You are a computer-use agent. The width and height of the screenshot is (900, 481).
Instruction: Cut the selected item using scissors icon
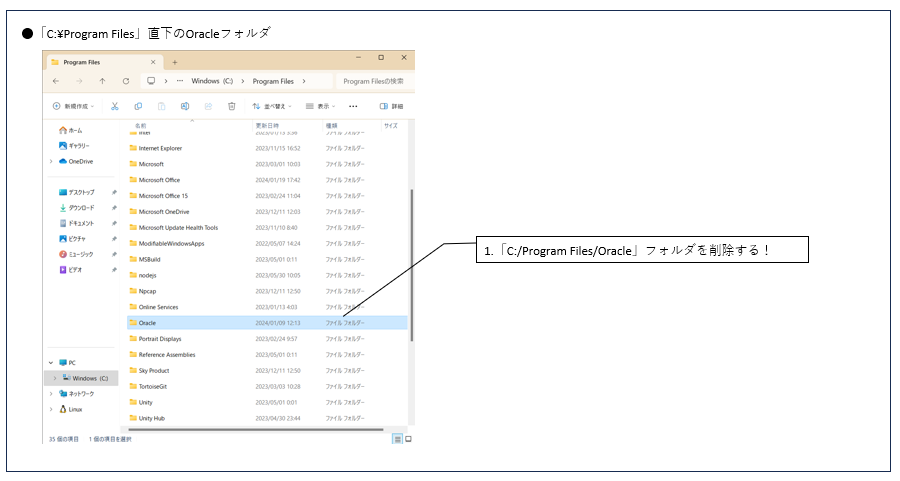point(115,106)
